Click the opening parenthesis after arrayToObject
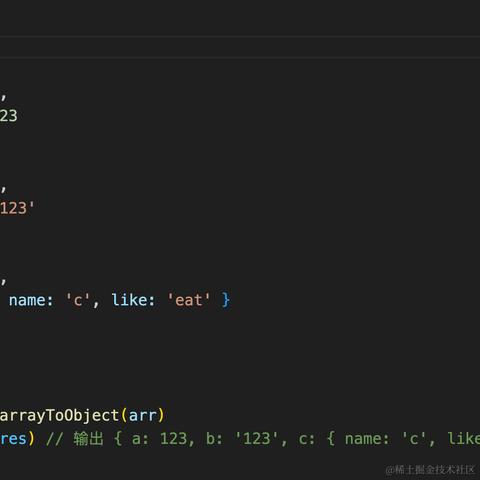The height and width of the screenshot is (480, 480). pyautogui.click(x=124, y=416)
